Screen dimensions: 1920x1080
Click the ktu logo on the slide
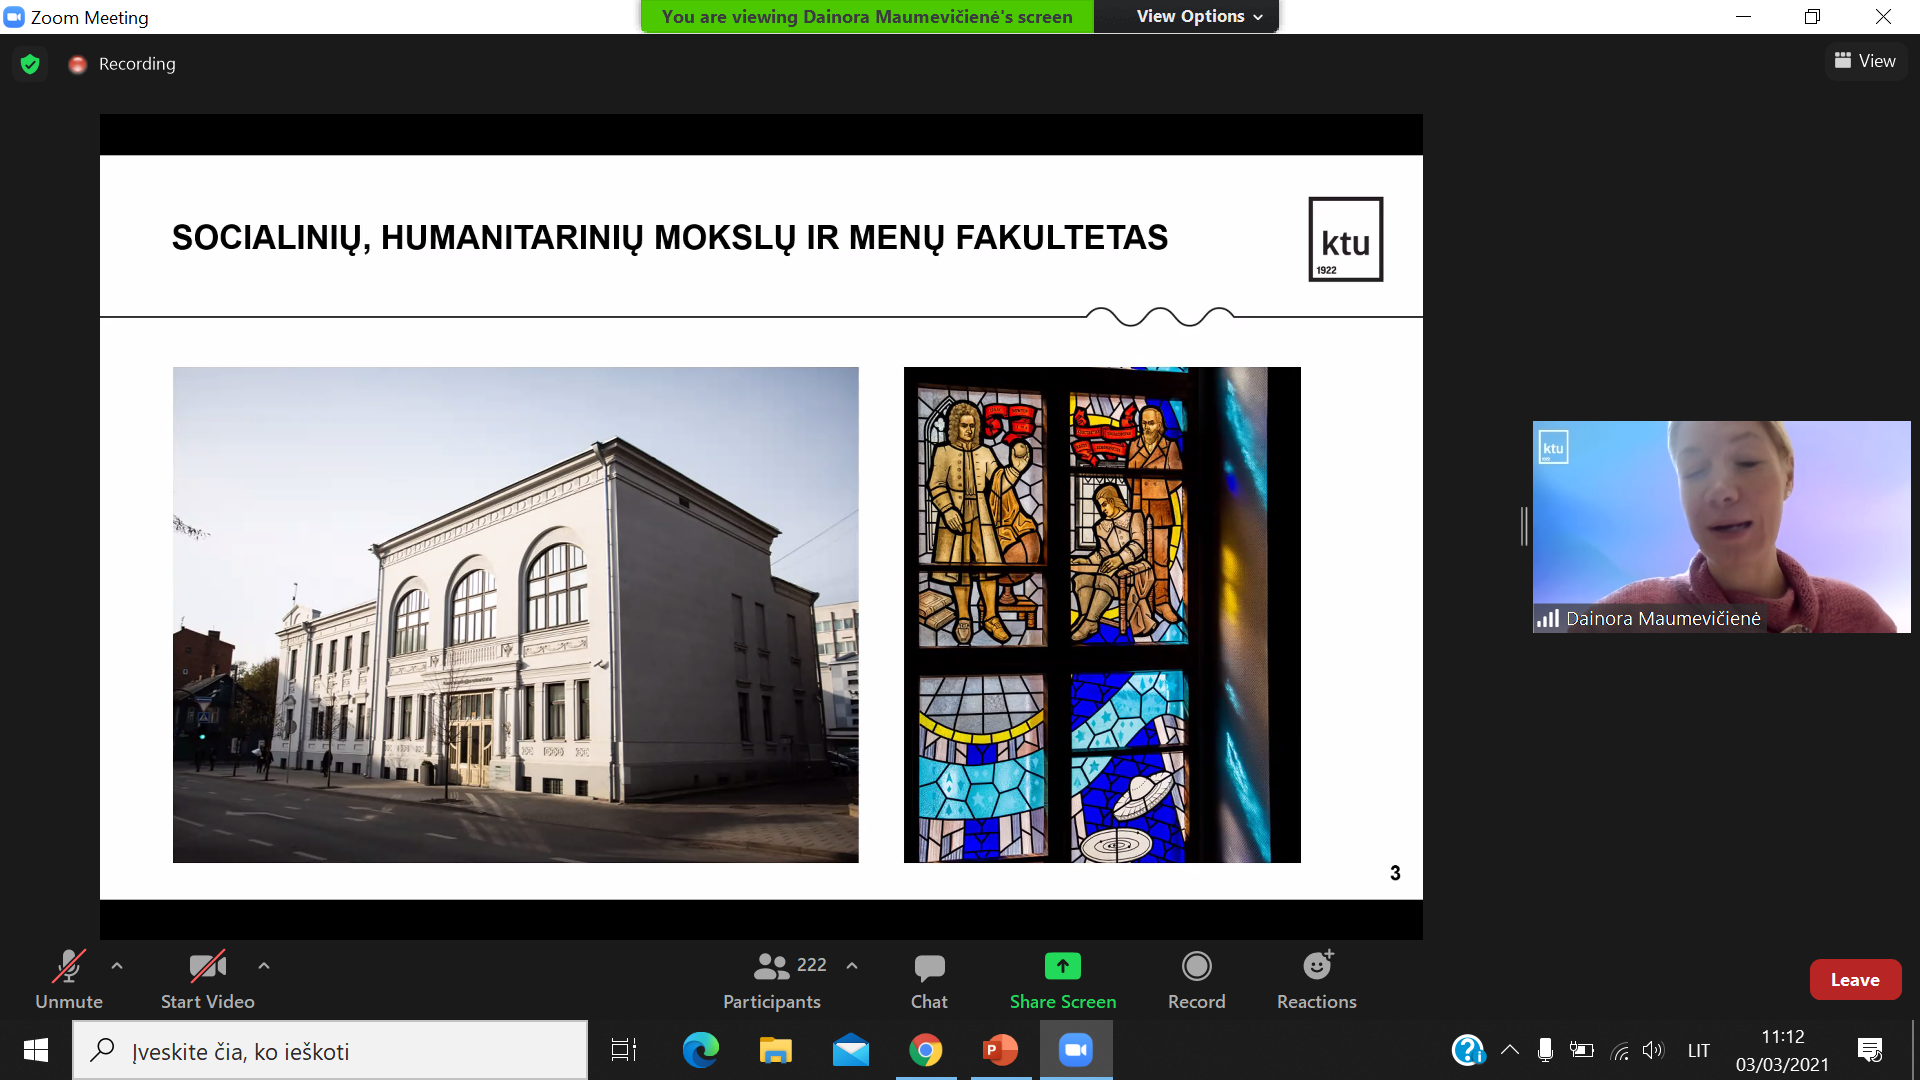click(1346, 239)
